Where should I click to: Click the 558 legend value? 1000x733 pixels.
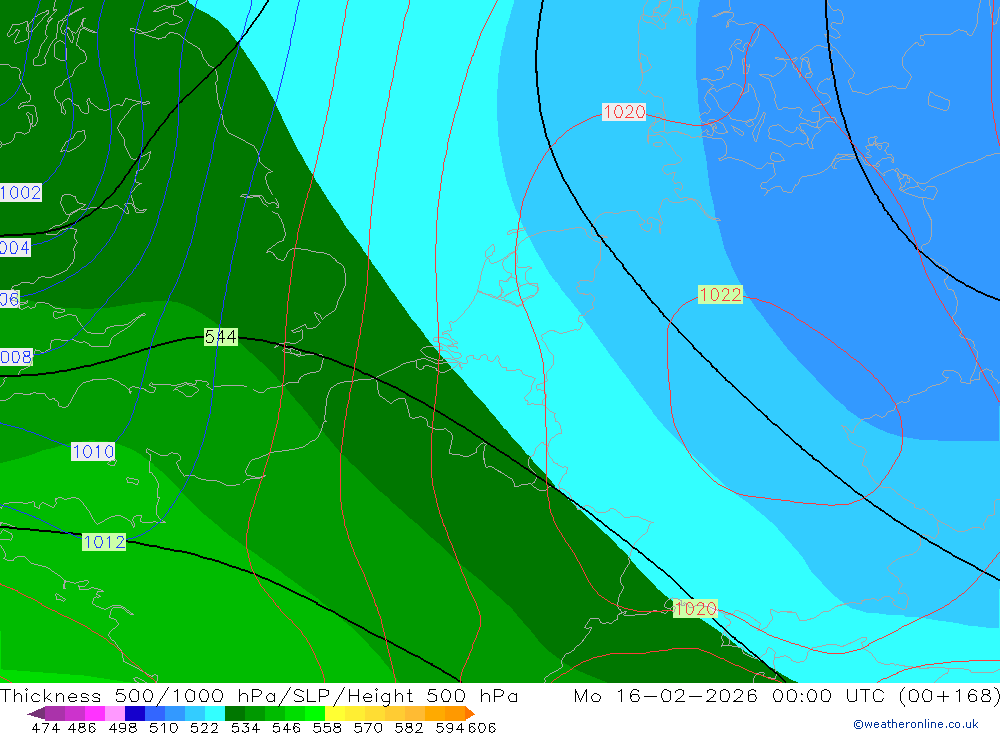[327, 727]
